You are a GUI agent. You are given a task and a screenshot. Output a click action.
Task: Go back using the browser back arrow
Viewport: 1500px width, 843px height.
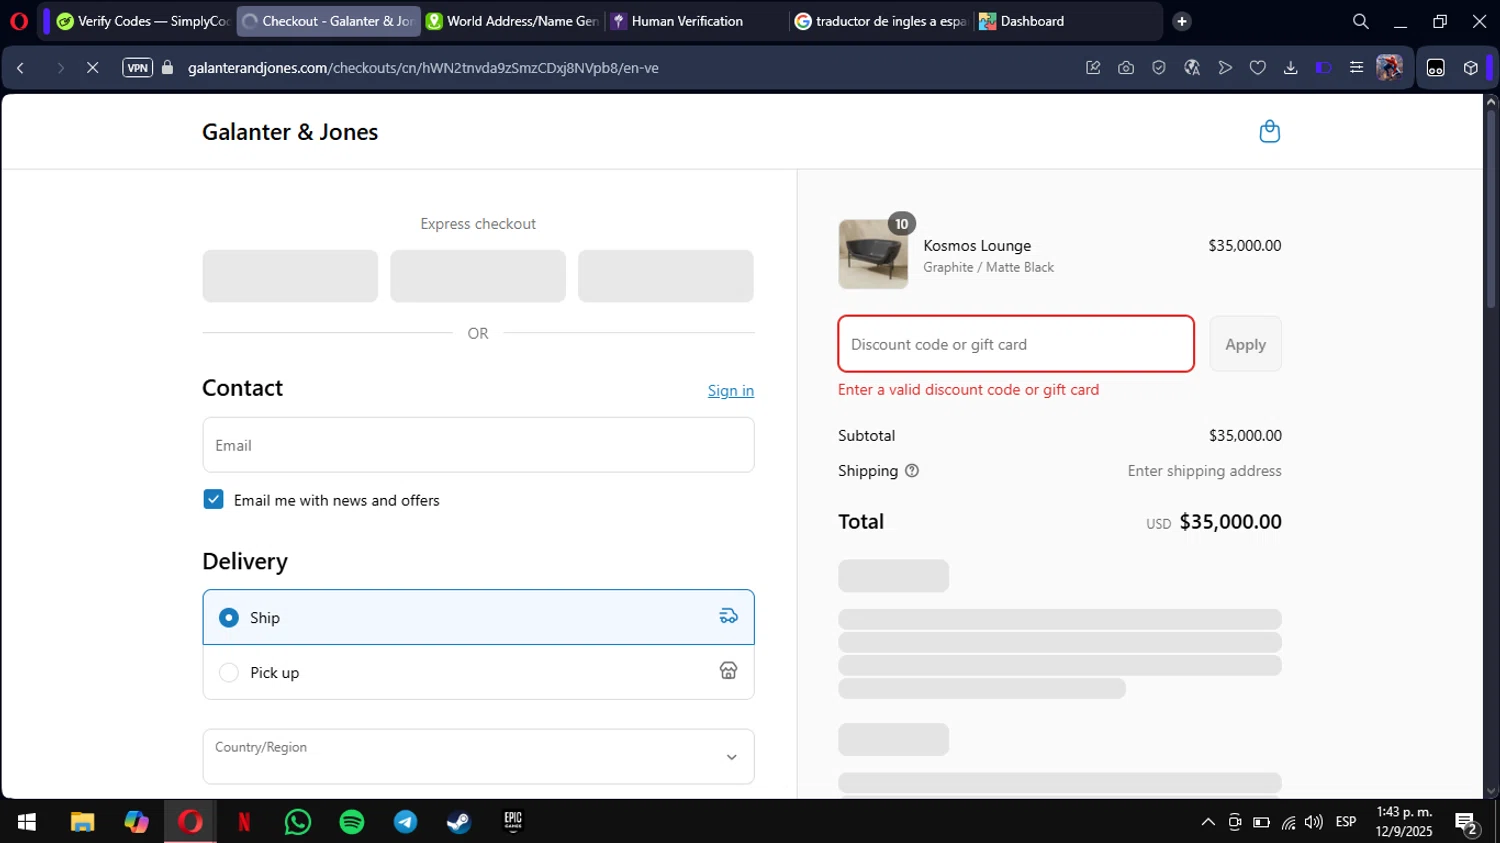click(20, 68)
